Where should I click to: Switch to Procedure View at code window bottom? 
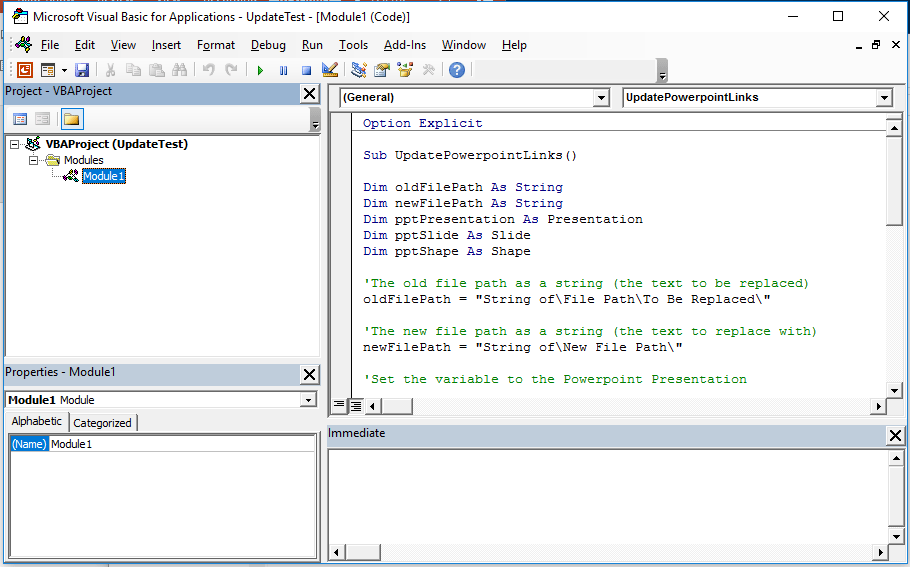tap(339, 406)
